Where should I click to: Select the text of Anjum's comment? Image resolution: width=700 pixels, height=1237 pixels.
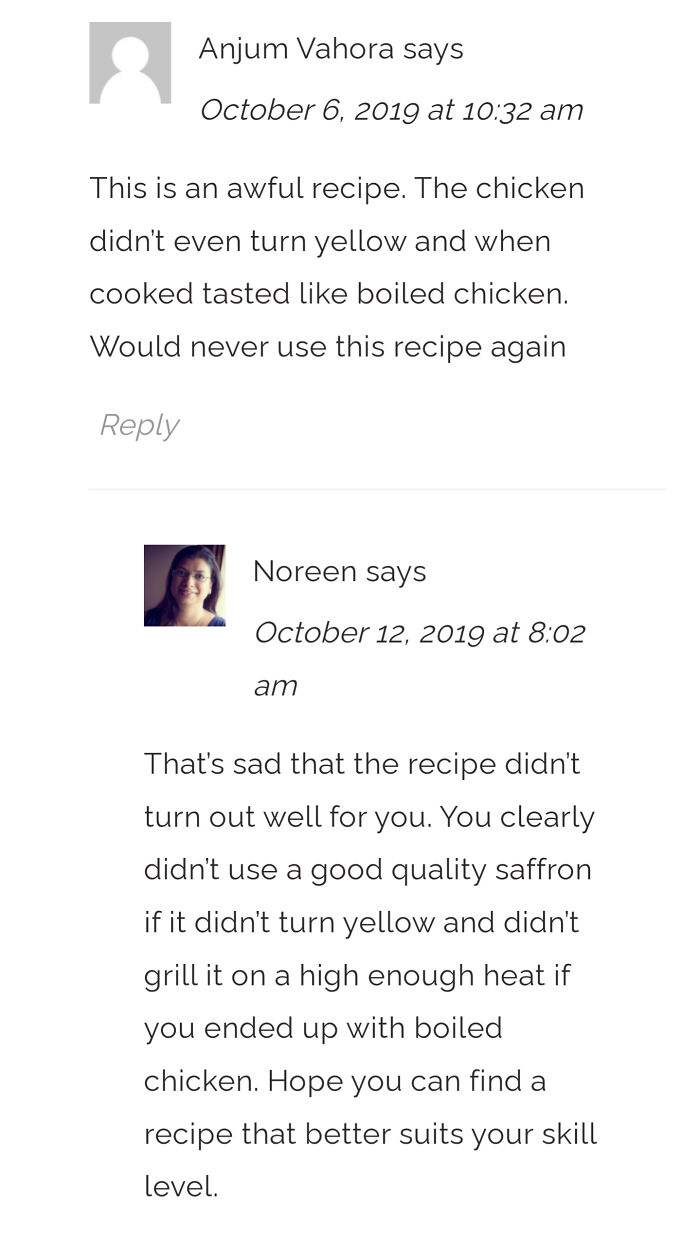[337, 267]
